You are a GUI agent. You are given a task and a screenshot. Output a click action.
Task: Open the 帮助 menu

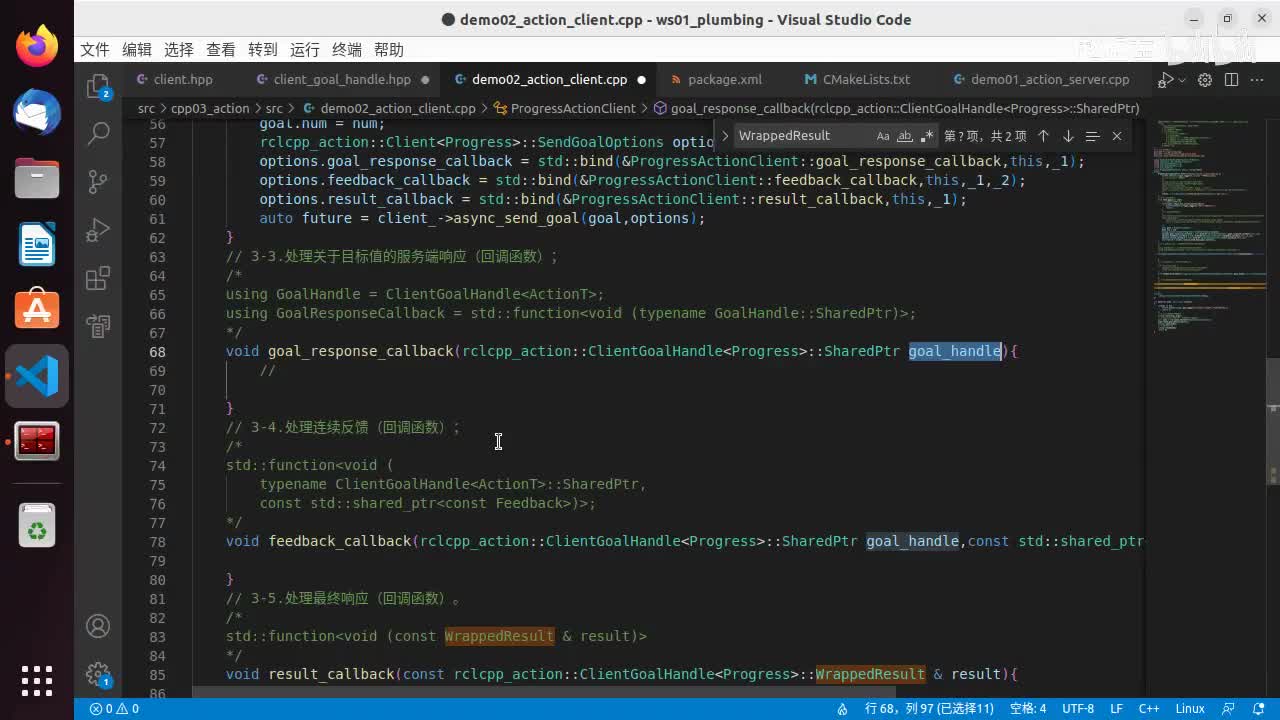(x=389, y=50)
